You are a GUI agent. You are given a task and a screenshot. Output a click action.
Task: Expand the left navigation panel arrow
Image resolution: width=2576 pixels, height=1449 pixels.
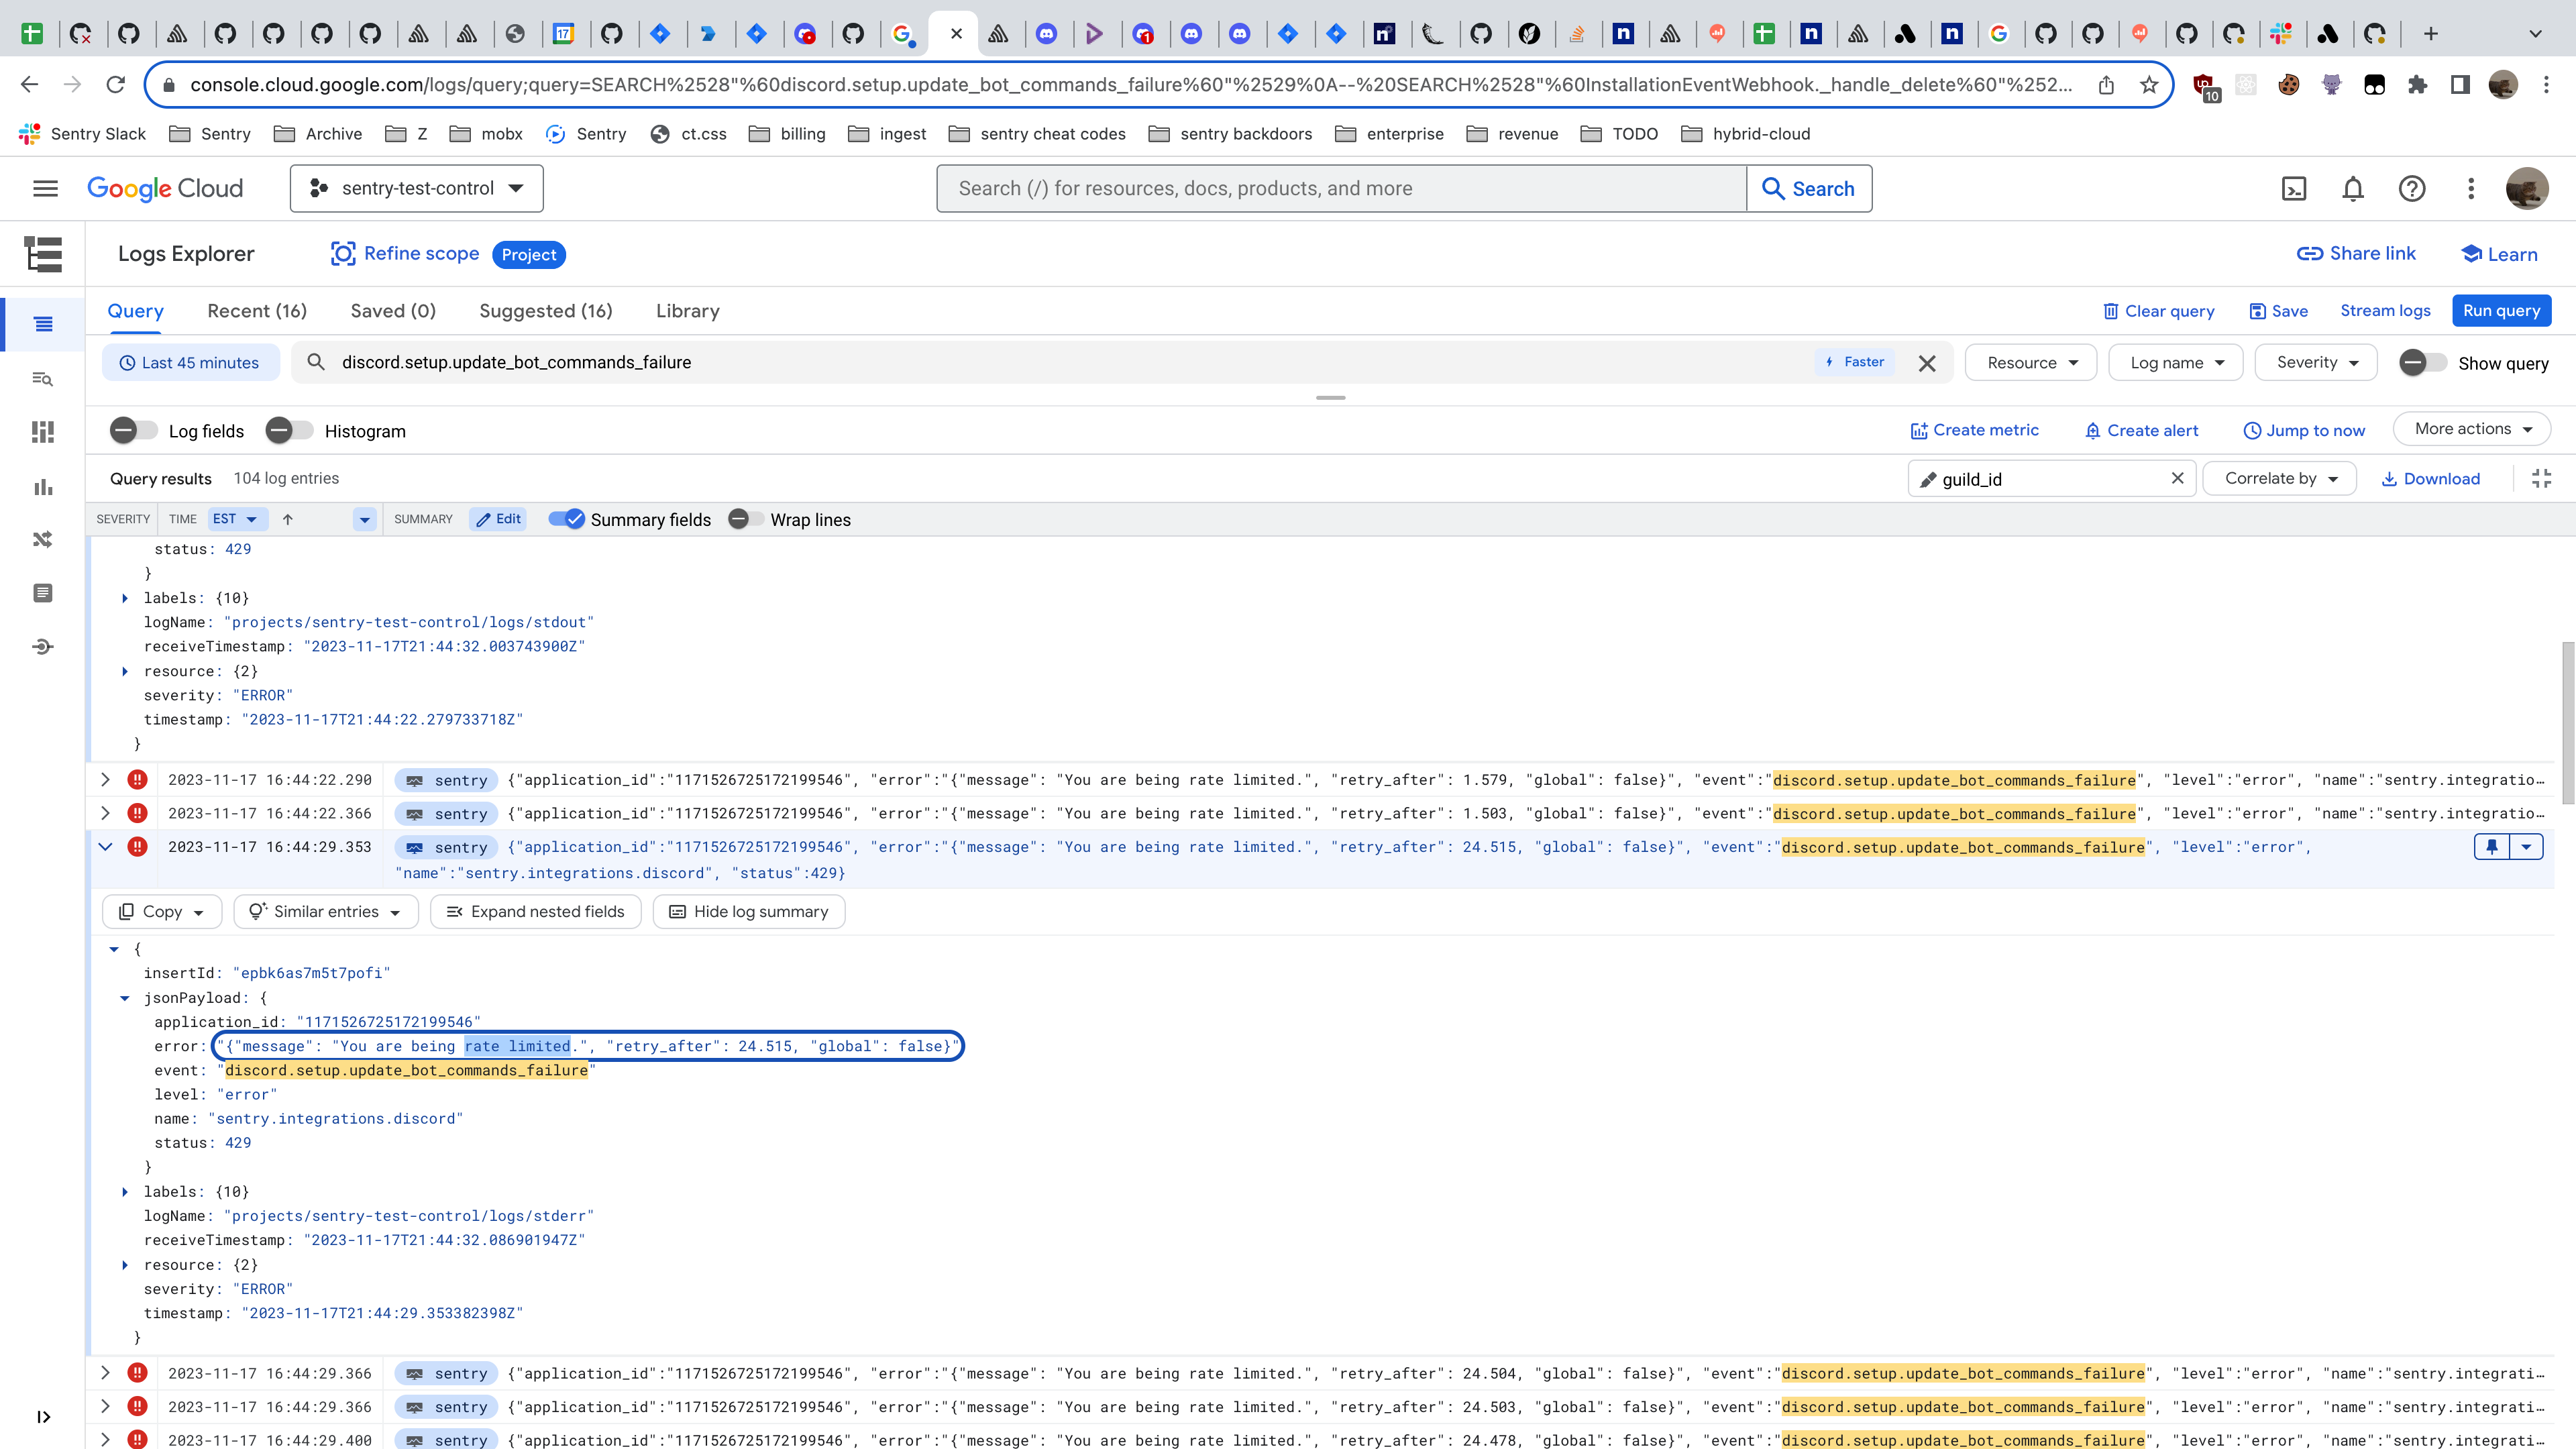[43, 1416]
